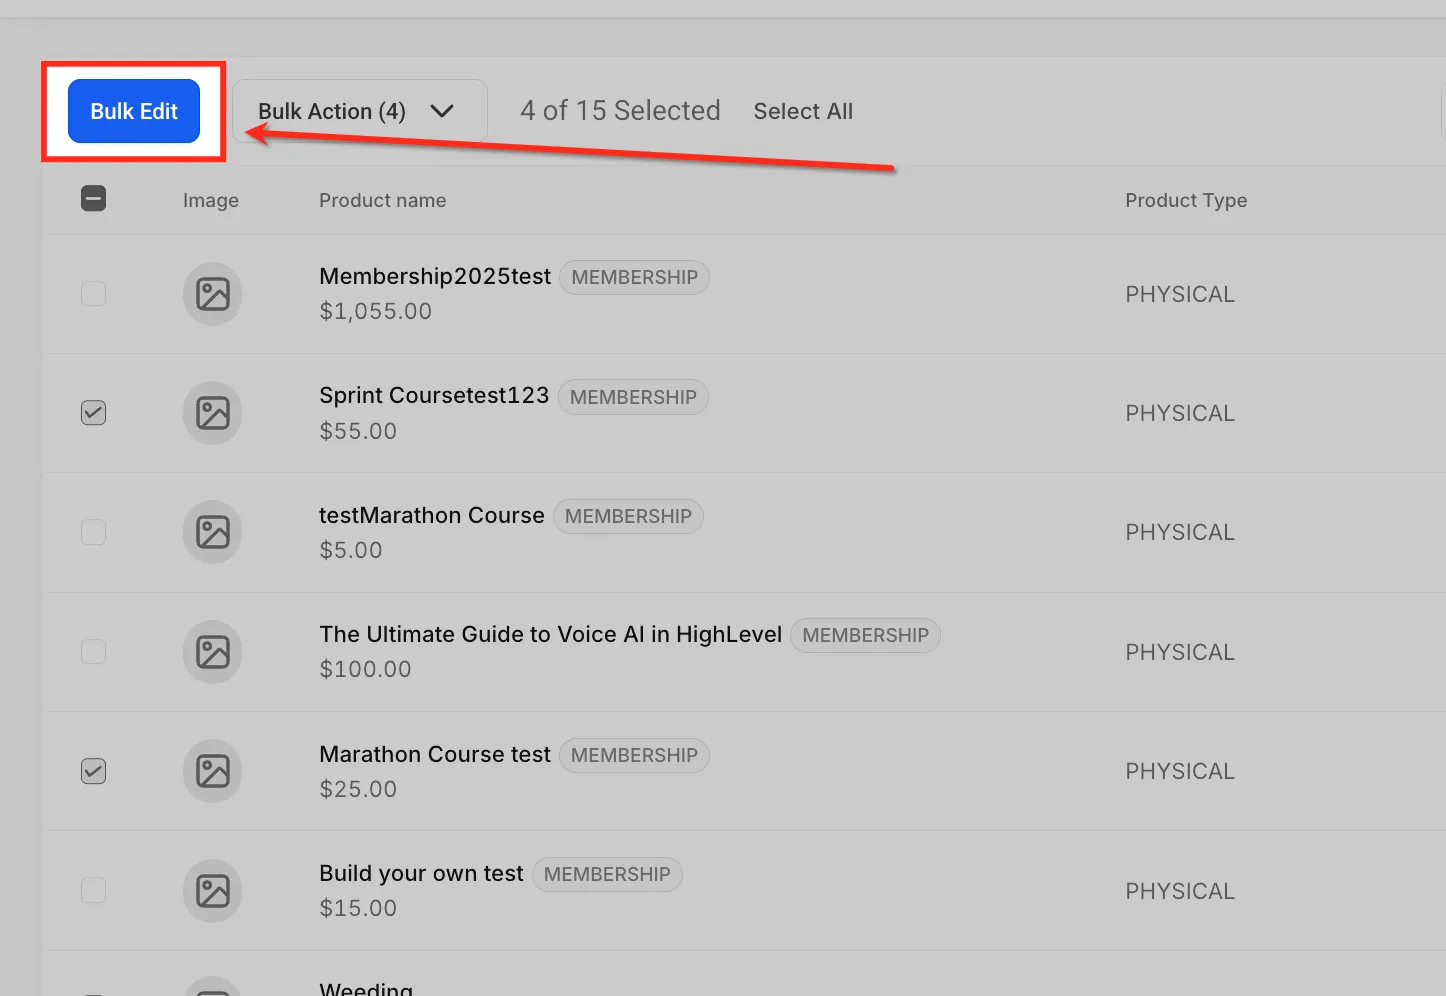This screenshot has width=1446, height=996.
Task: Open The Ultimate Guide to Voice AI product
Action: pyautogui.click(x=550, y=634)
